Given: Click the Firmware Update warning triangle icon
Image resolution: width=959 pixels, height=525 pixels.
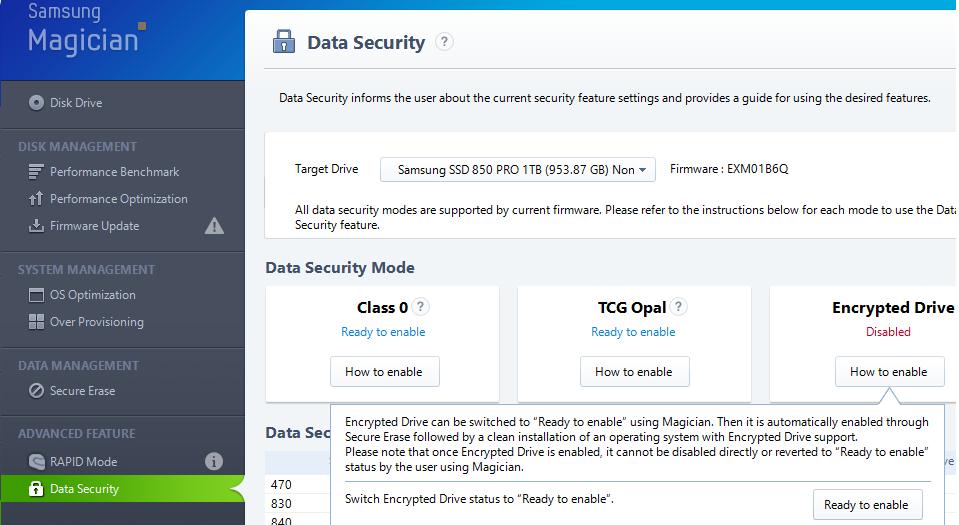Looking at the screenshot, I should click(x=214, y=226).
